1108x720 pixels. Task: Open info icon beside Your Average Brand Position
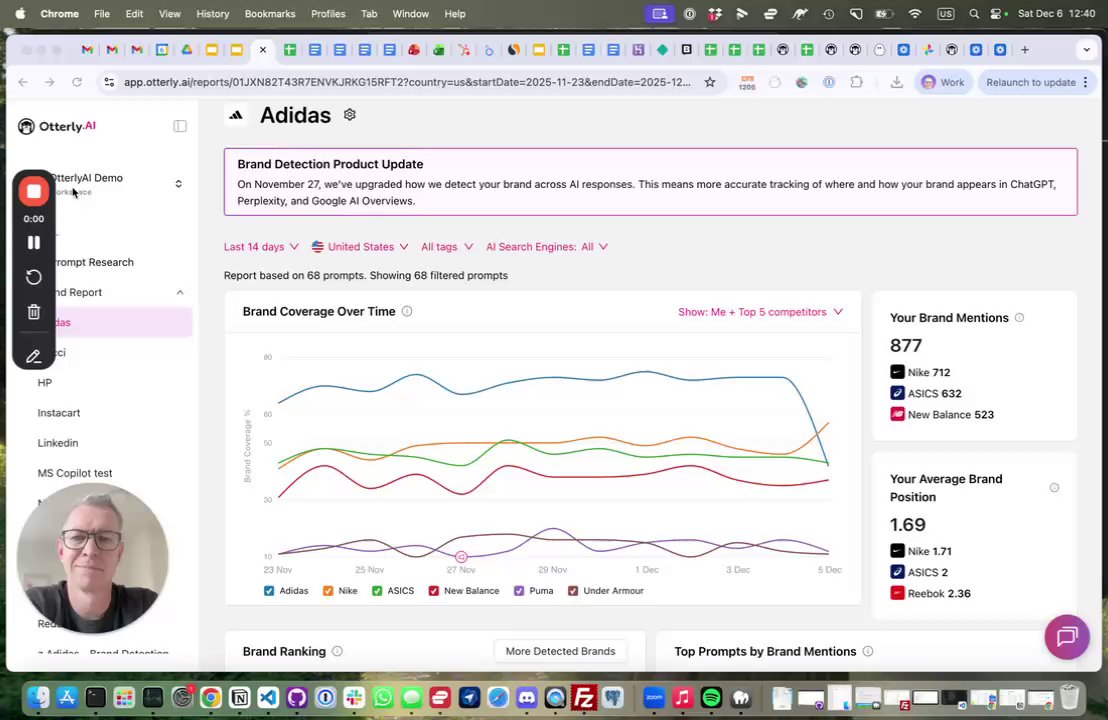1054,488
